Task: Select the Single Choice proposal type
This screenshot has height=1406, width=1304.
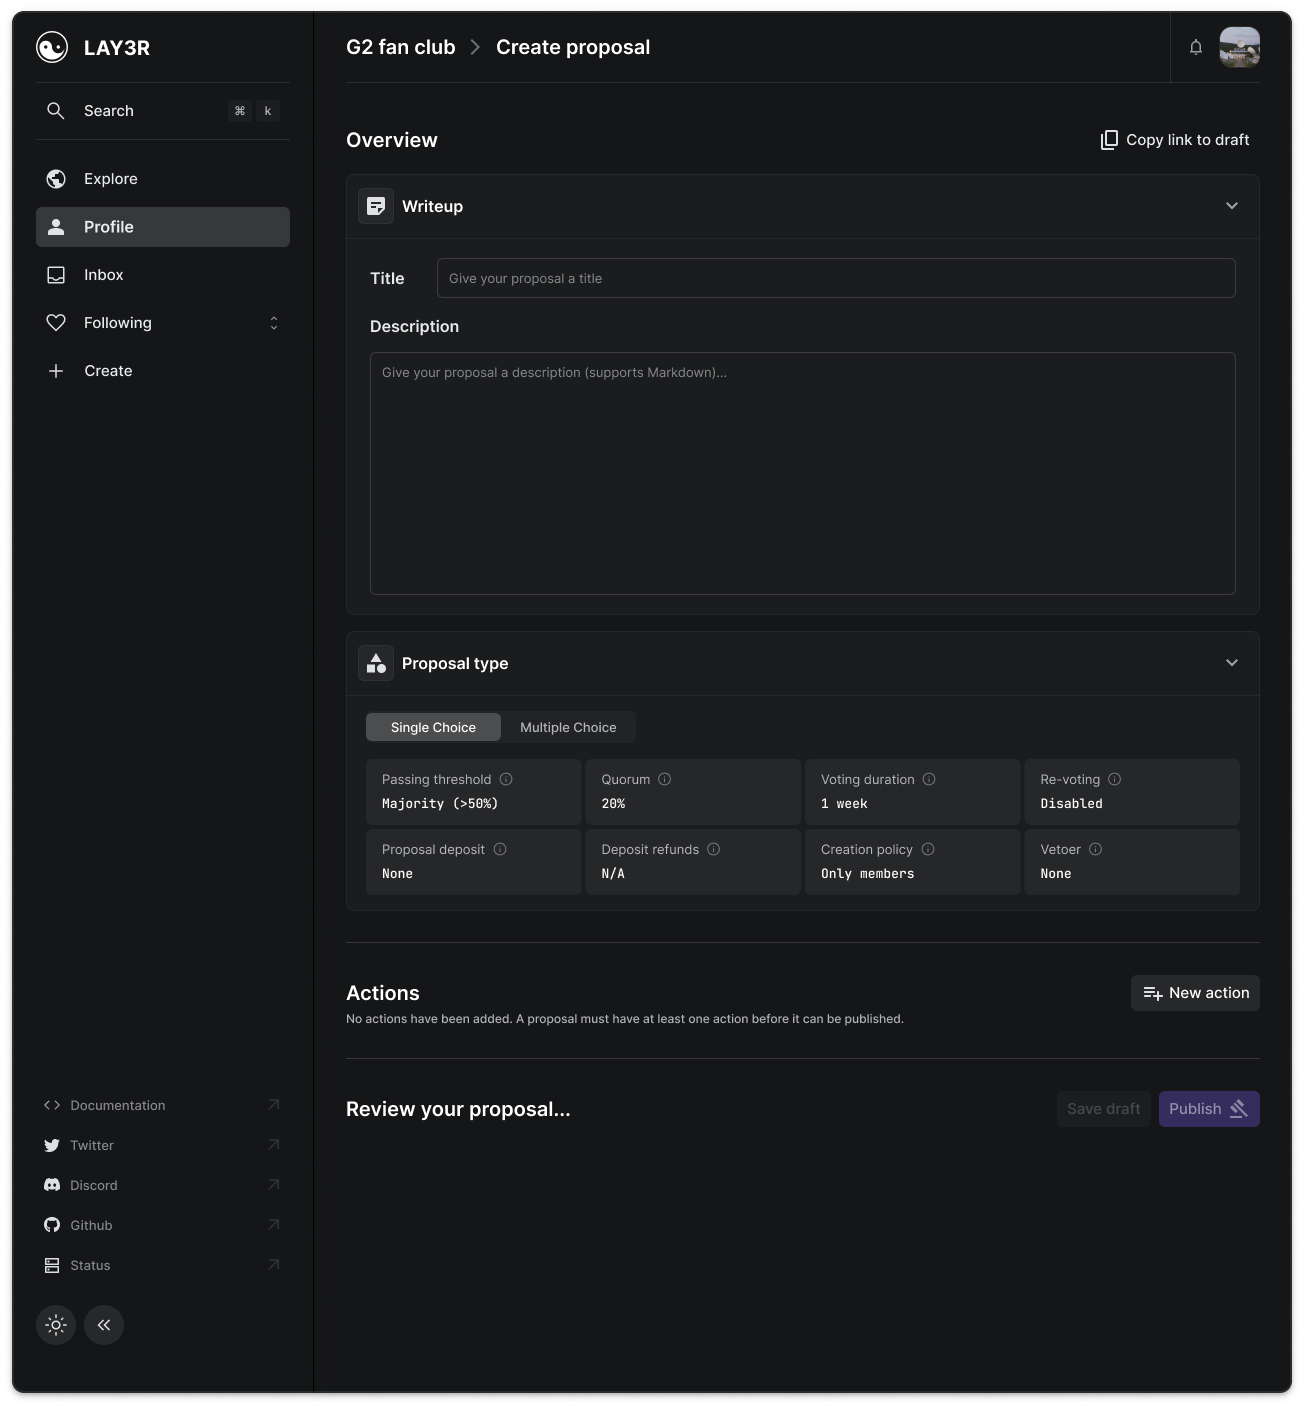Action: [x=433, y=727]
